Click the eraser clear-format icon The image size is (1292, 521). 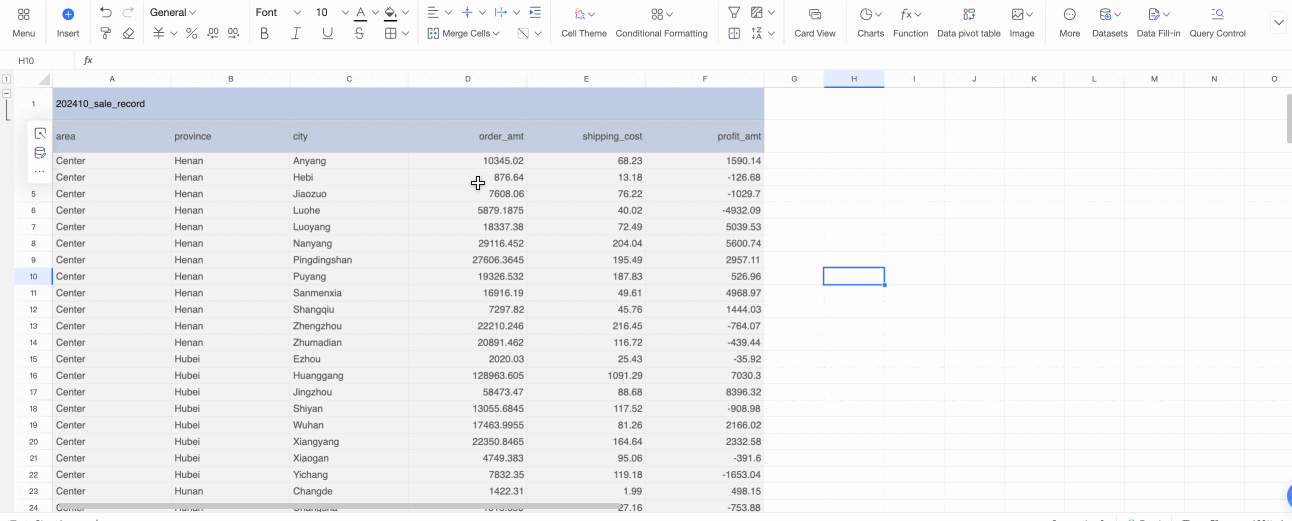128,33
